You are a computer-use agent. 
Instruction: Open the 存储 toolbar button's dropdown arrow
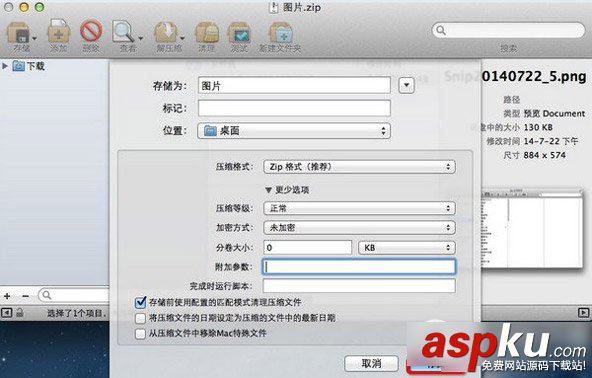34,38
